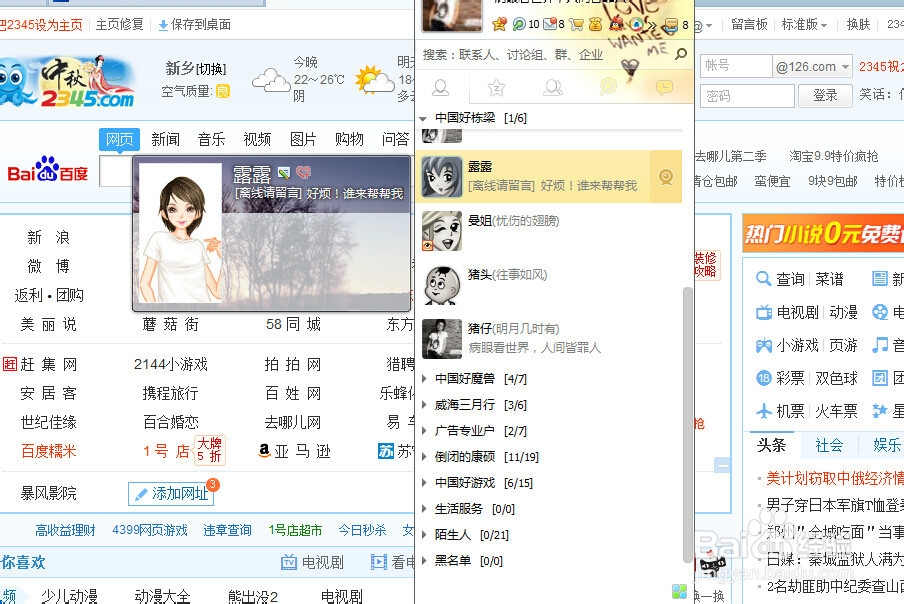This screenshot has height=604, width=904.
Task: Open the 亚马逊 Amazon link
Action: [x=294, y=451]
